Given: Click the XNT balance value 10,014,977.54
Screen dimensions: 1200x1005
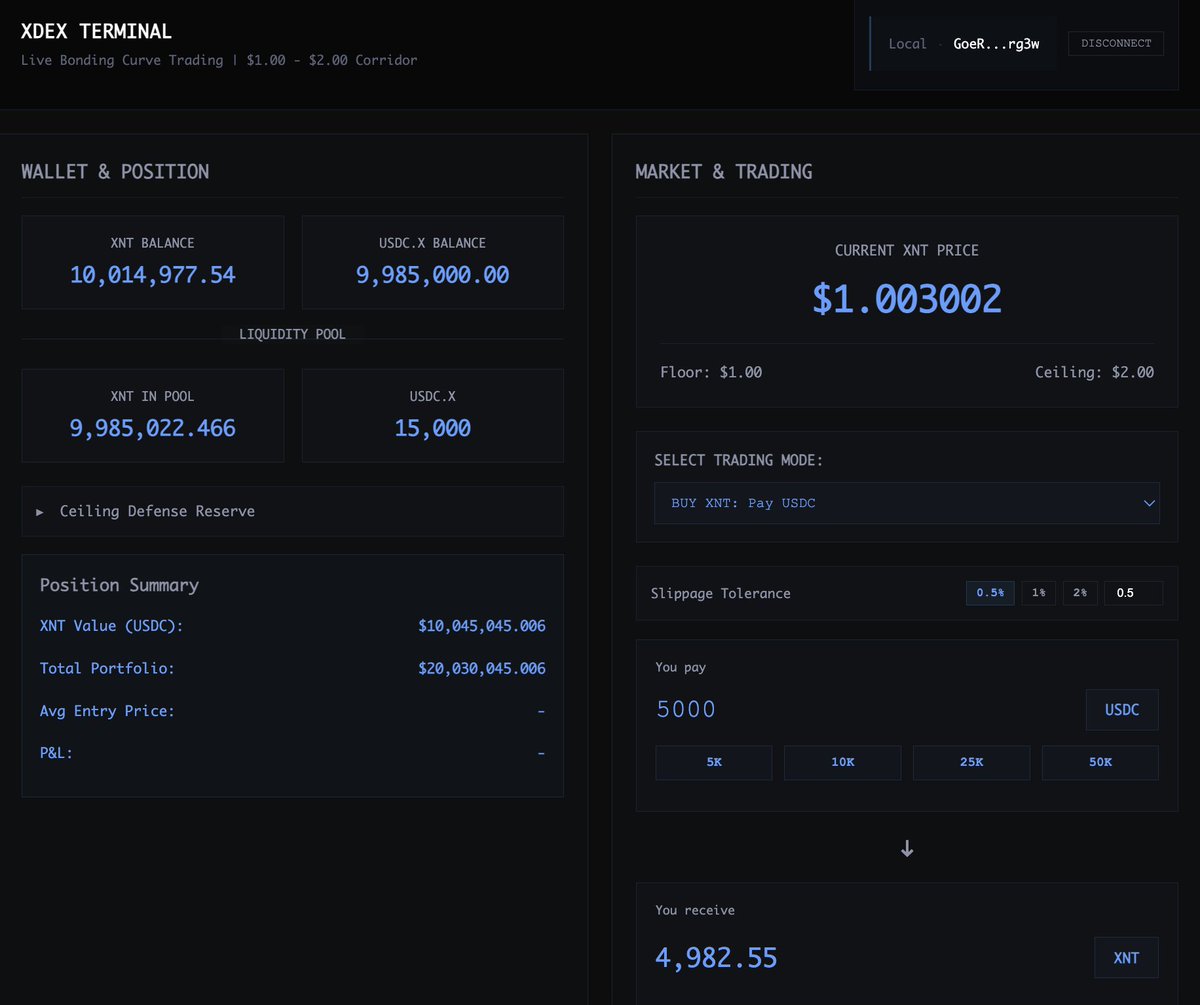Looking at the screenshot, I should tap(153, 275).
